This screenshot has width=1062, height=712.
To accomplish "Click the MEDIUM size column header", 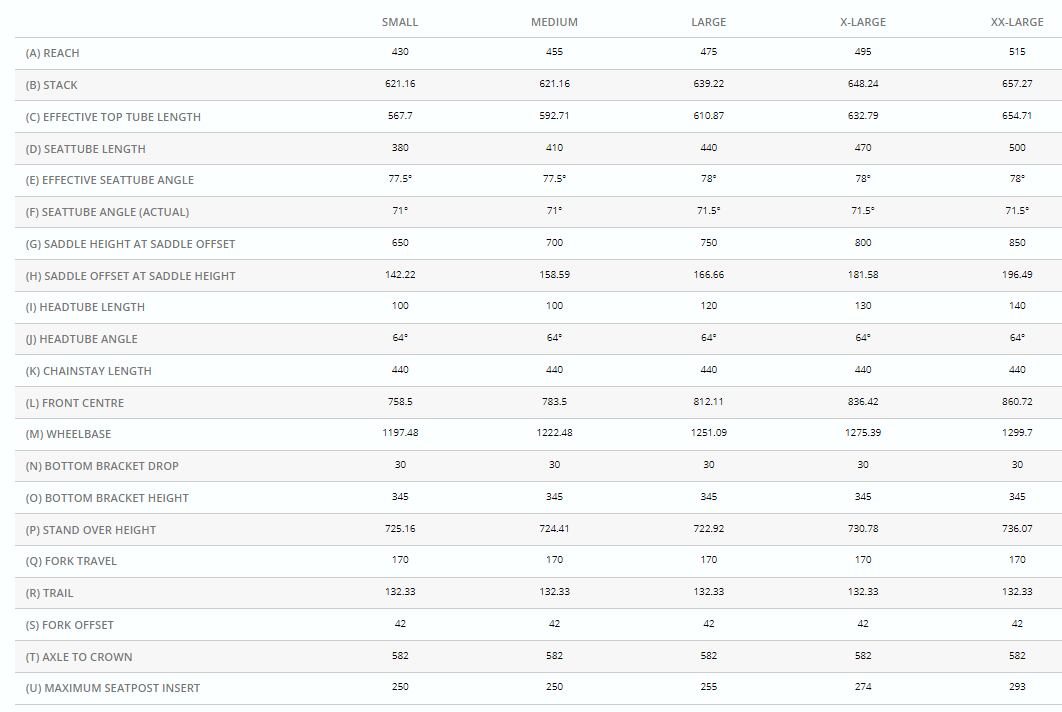I will (554, 22).
